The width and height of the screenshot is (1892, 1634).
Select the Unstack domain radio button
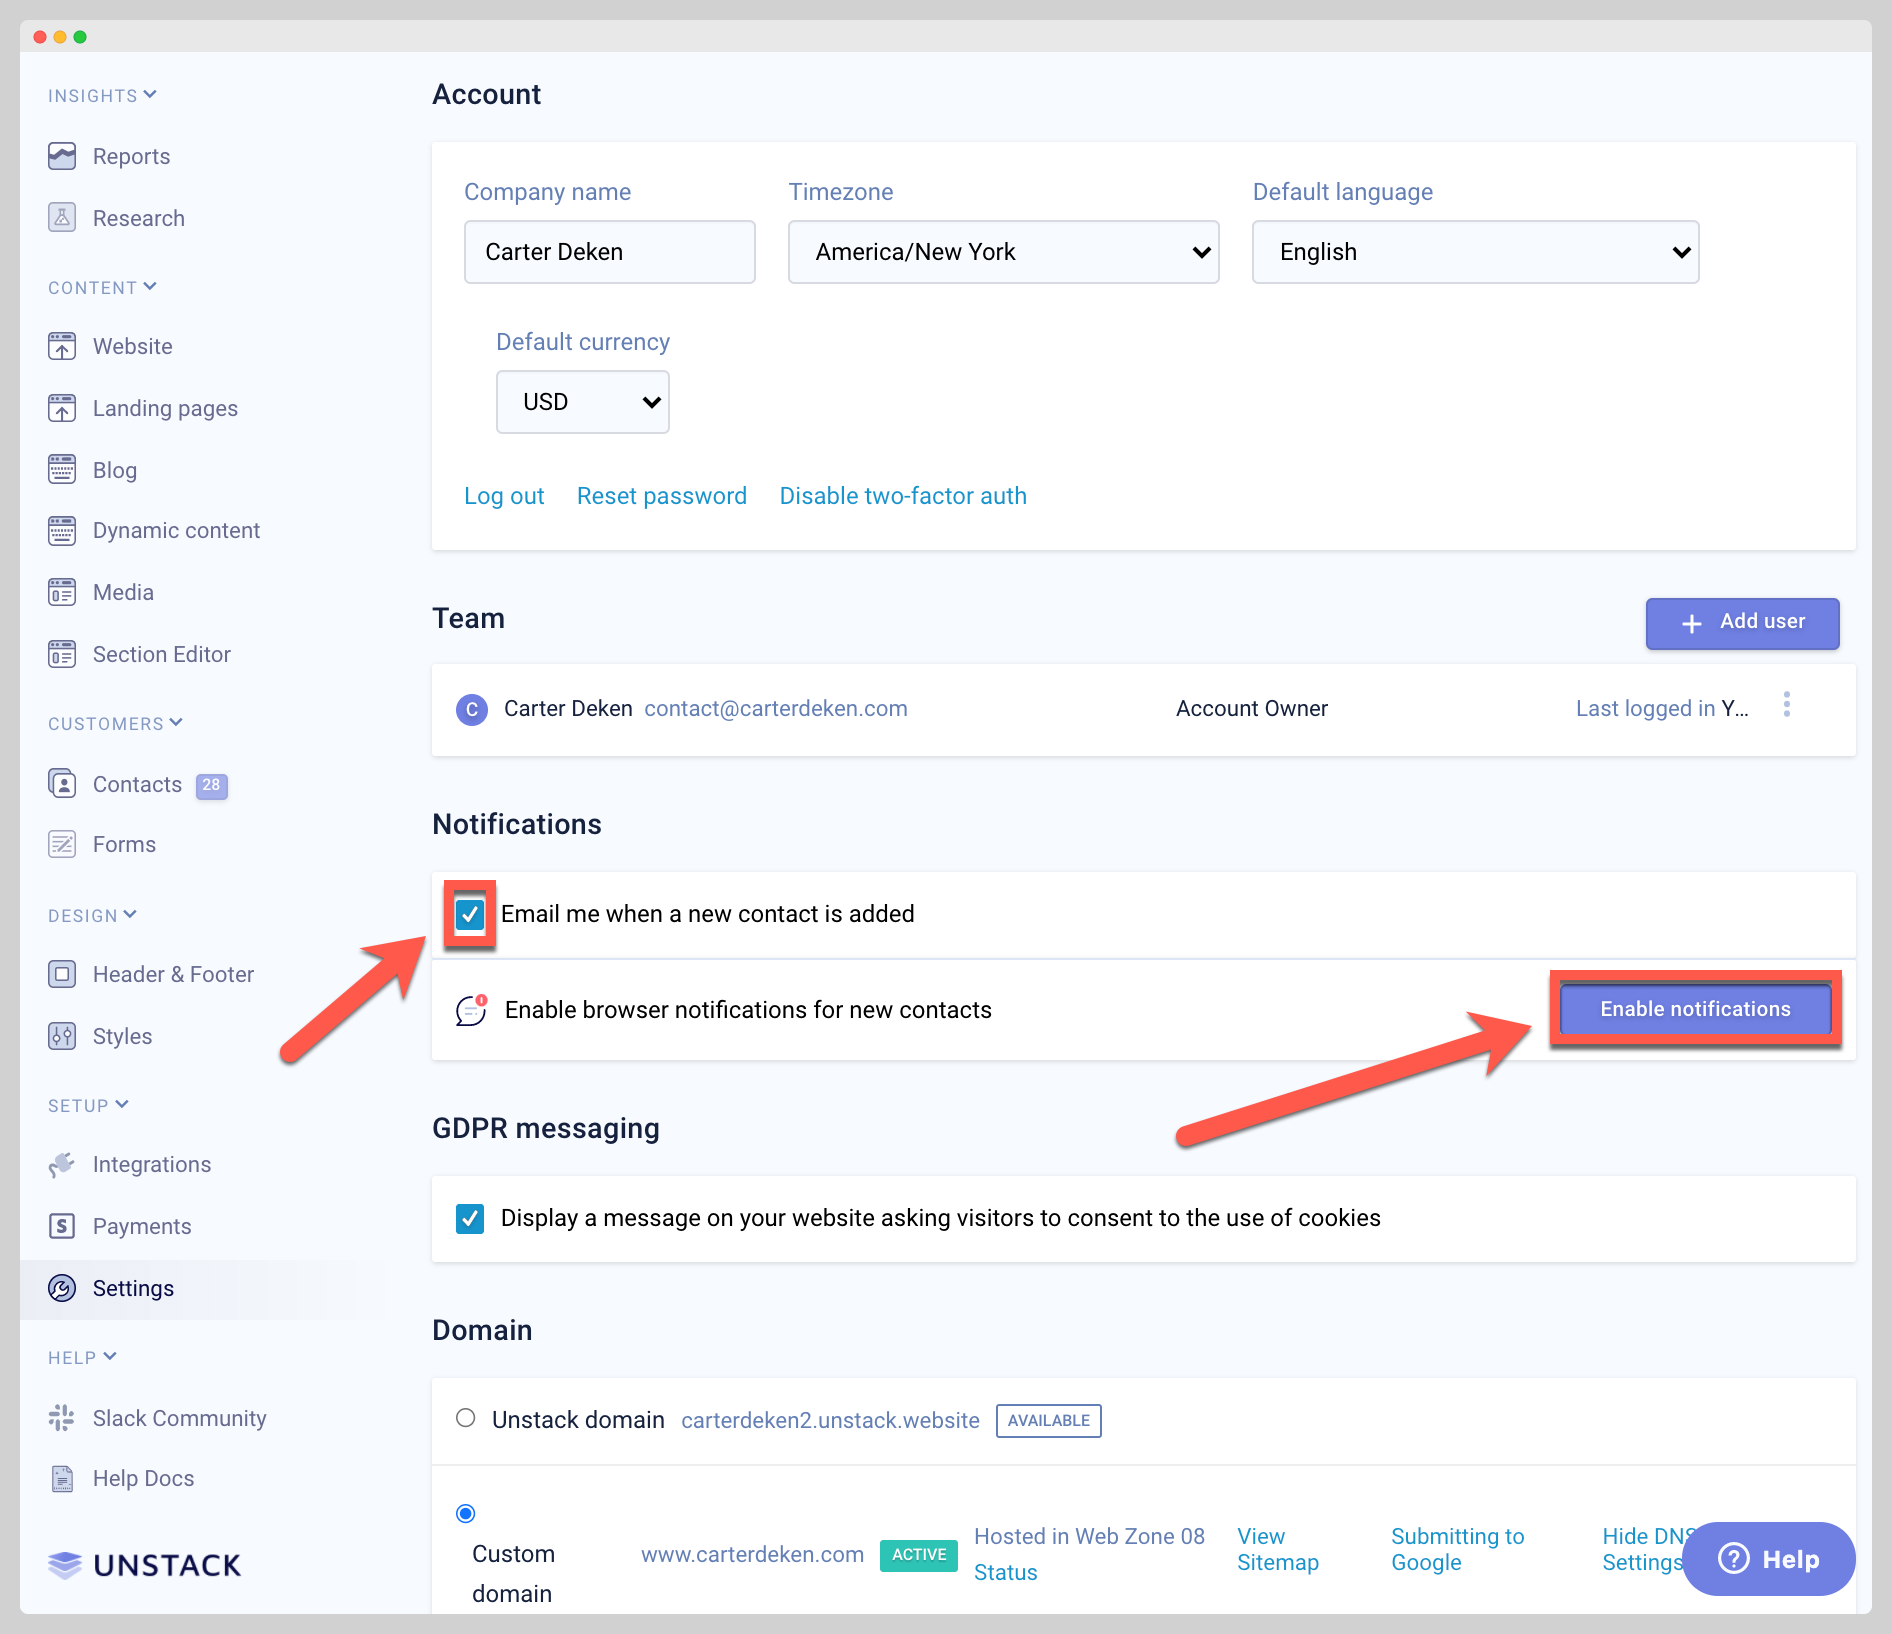tap(466, 1418)
